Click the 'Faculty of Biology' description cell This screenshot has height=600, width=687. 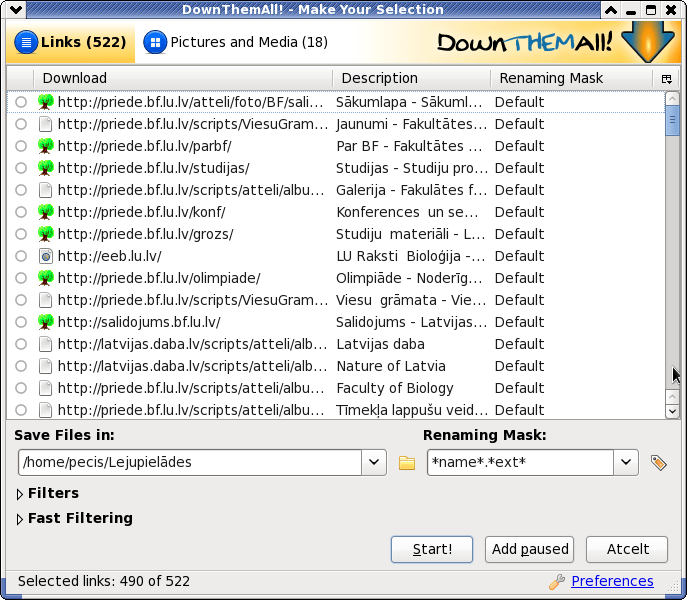pyautogui.click(x=395, y=388)
